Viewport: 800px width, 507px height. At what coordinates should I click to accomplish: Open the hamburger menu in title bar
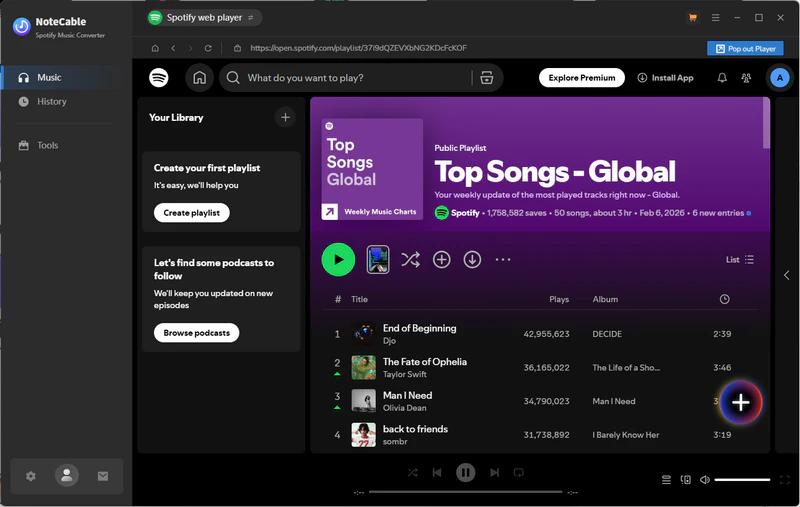point(715,18)
